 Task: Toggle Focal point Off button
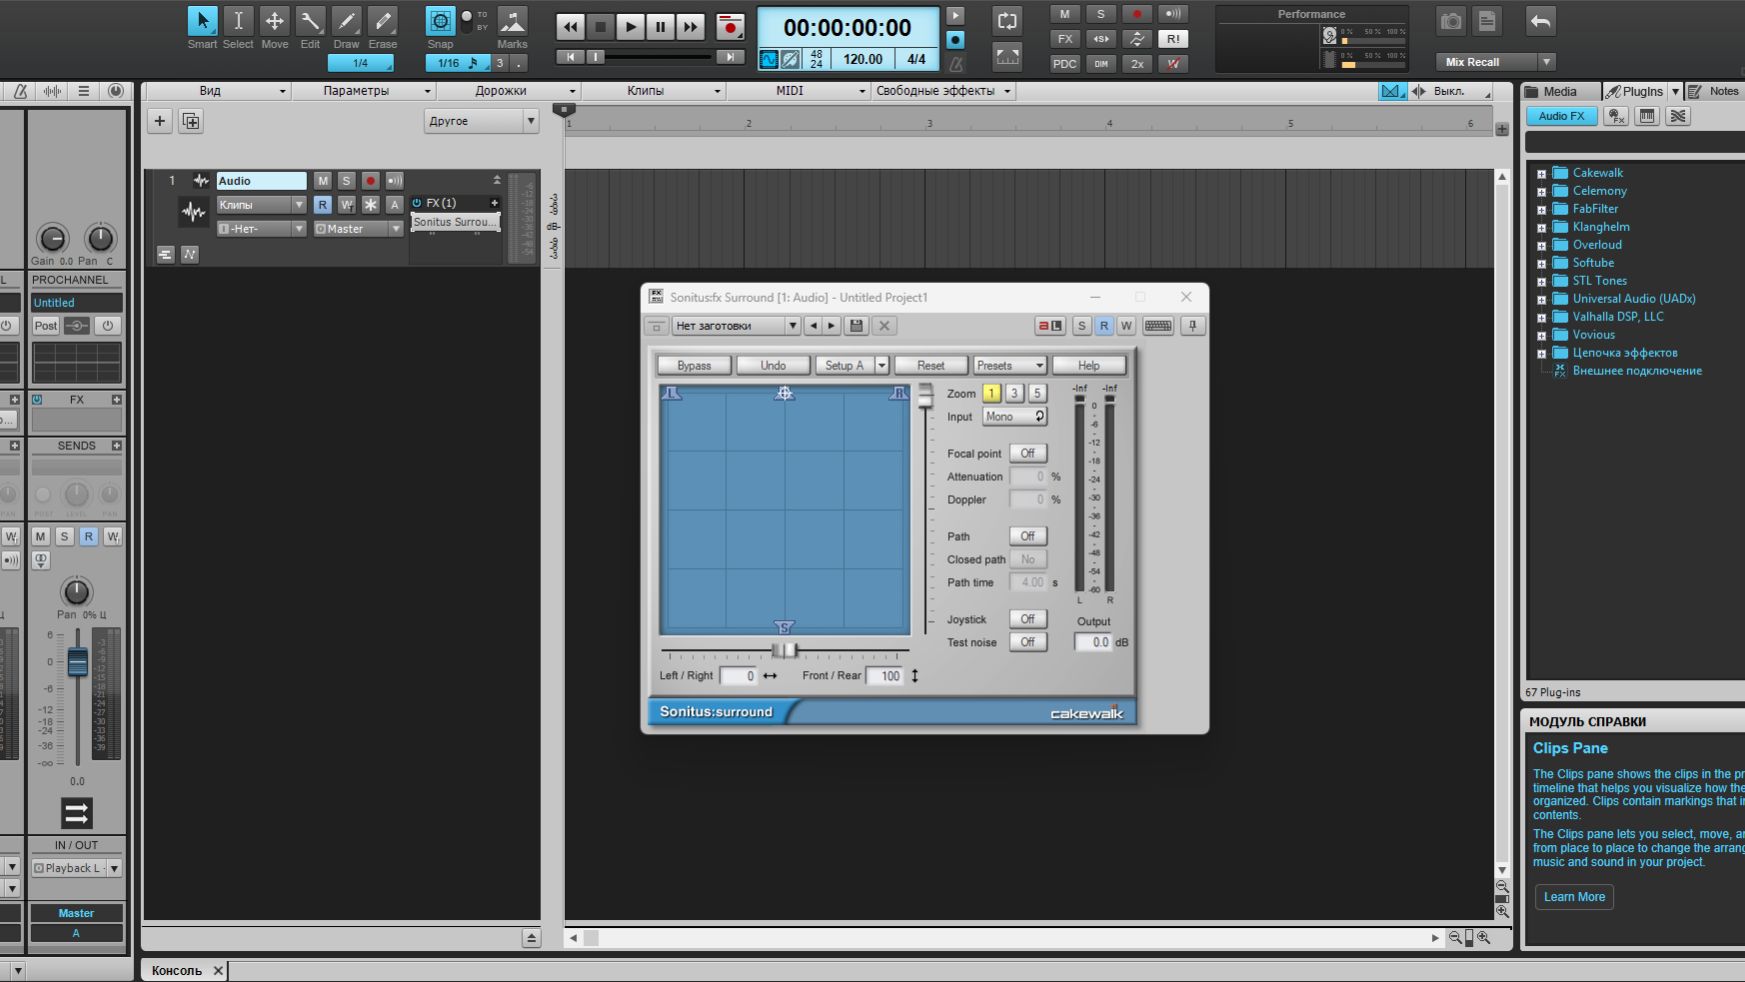point(1028,453)
